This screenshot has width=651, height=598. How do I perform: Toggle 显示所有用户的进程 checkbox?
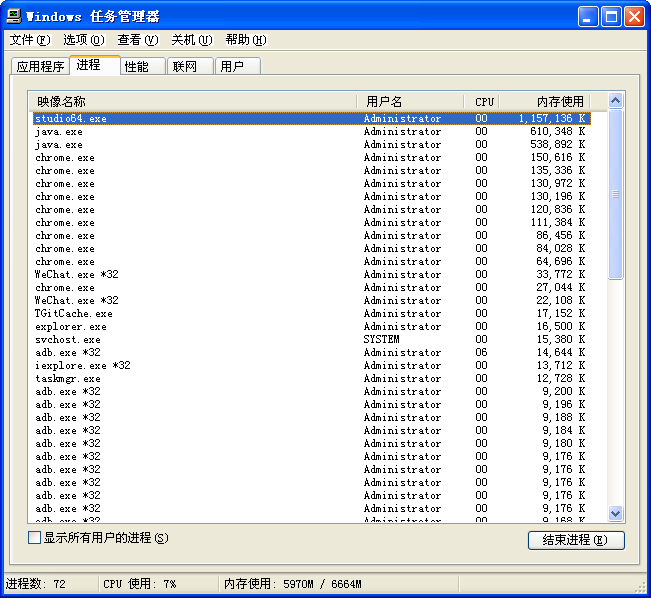(34, 538)
